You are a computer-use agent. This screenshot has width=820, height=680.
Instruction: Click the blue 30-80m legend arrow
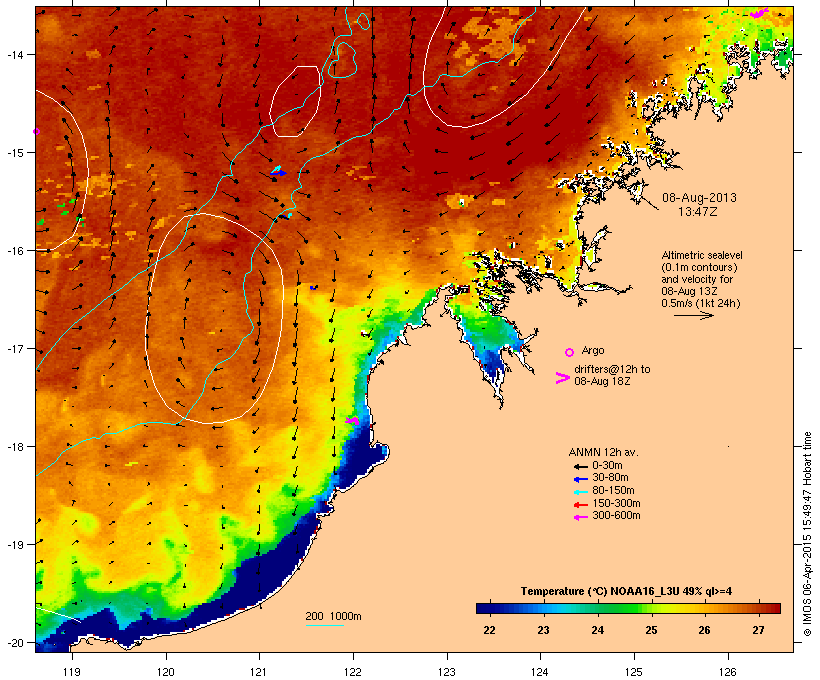pyautogui.click(x=580, y=479)
